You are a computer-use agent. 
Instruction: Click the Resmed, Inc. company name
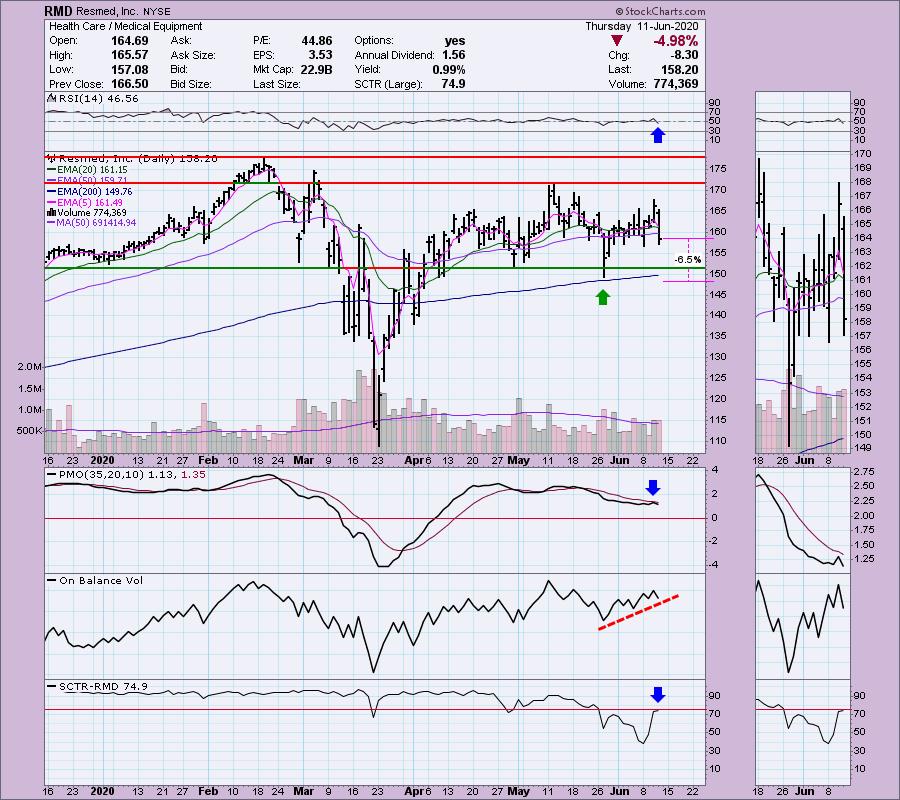click(x=105, y=11)
